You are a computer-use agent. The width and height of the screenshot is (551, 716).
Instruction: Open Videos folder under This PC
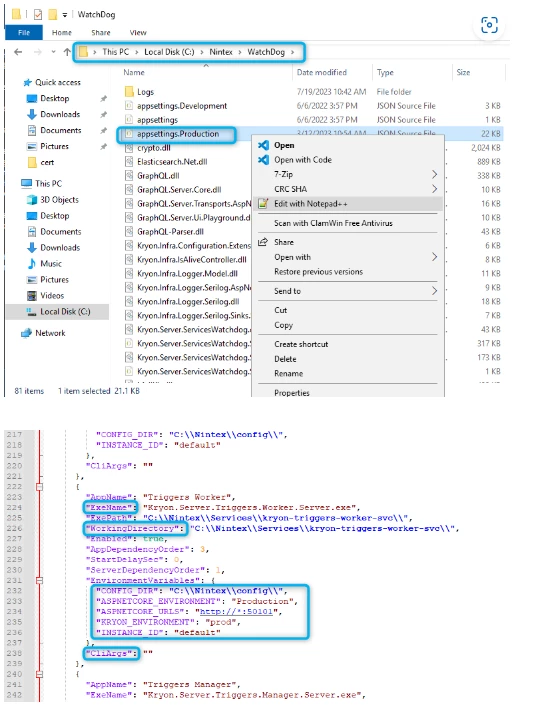(52, 295)
